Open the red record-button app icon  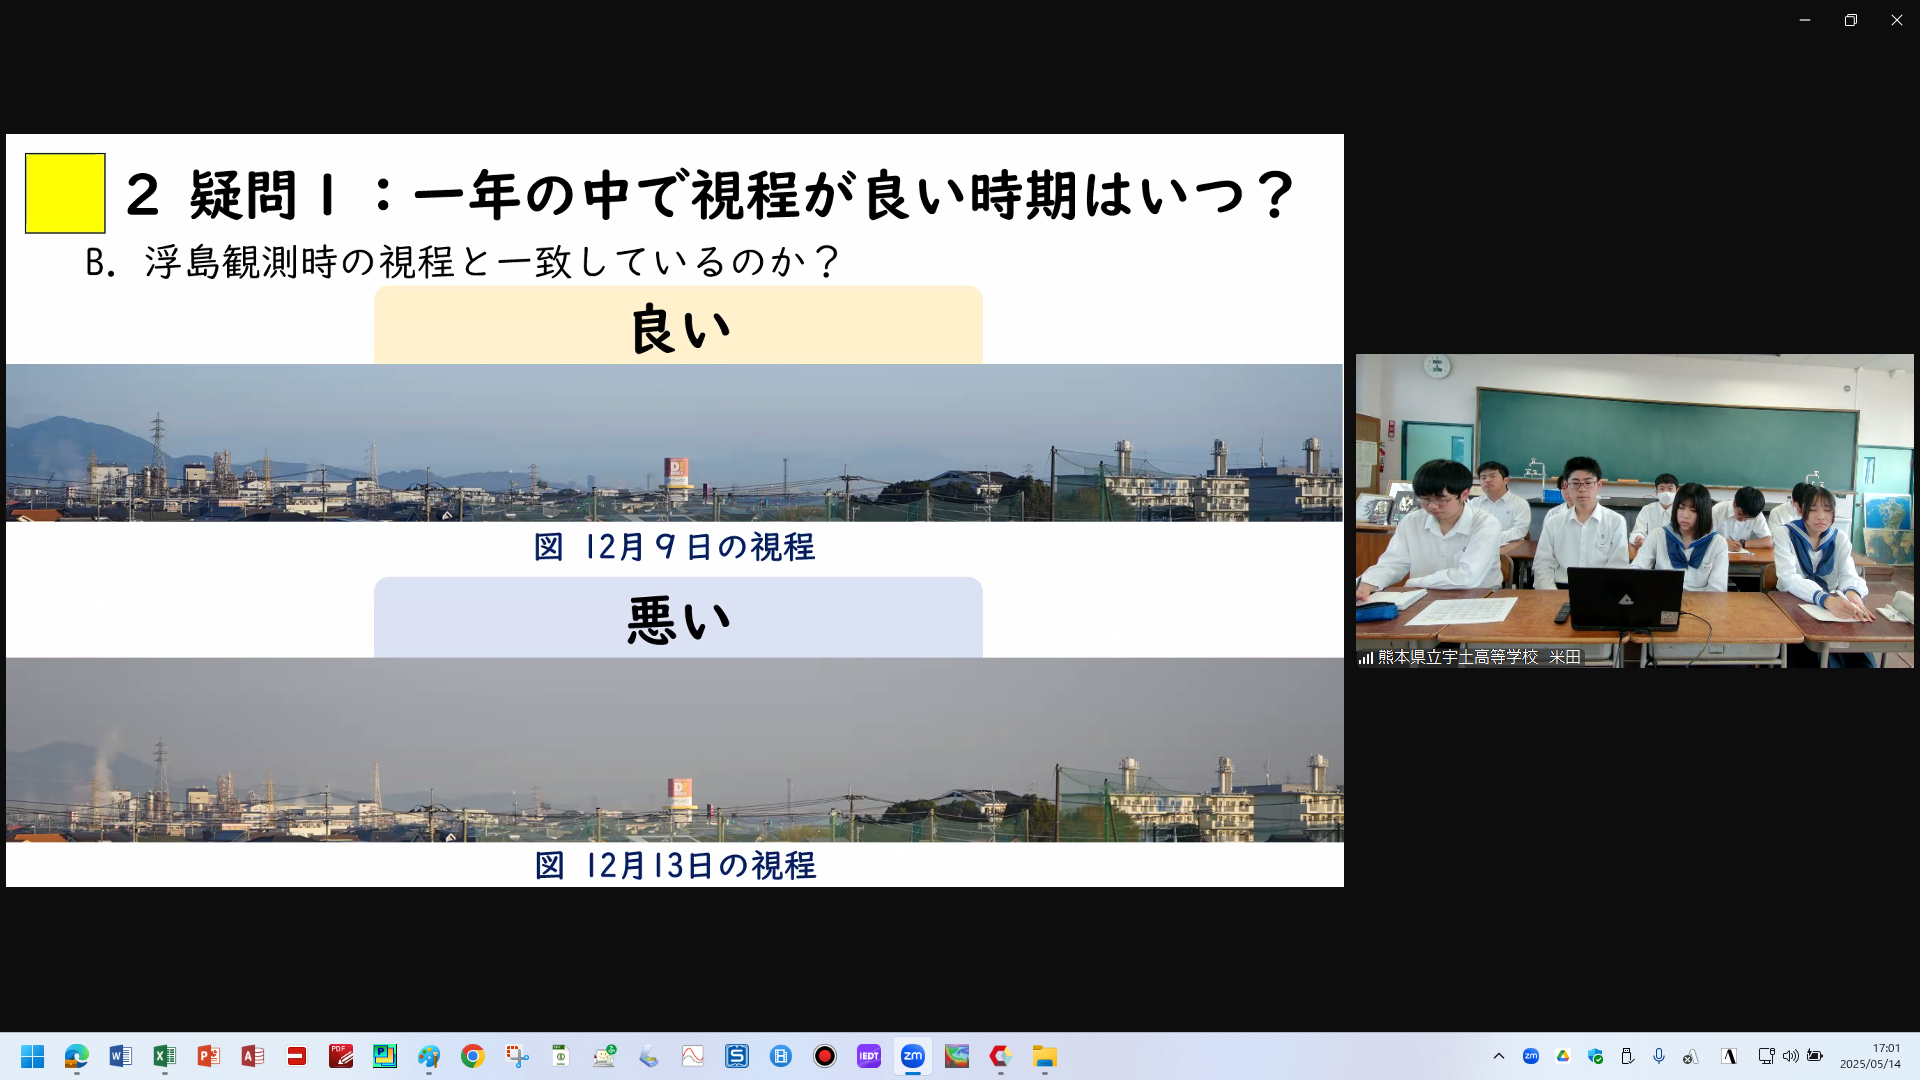click(825, 1056)
